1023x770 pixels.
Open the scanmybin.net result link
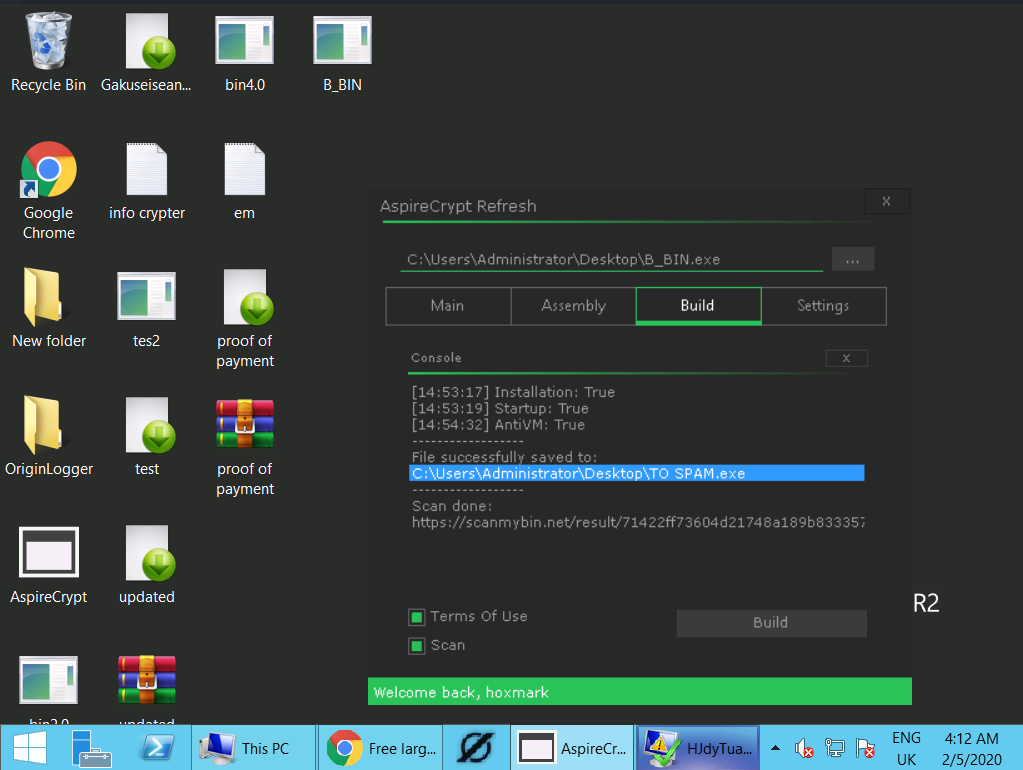click(638, 522)
